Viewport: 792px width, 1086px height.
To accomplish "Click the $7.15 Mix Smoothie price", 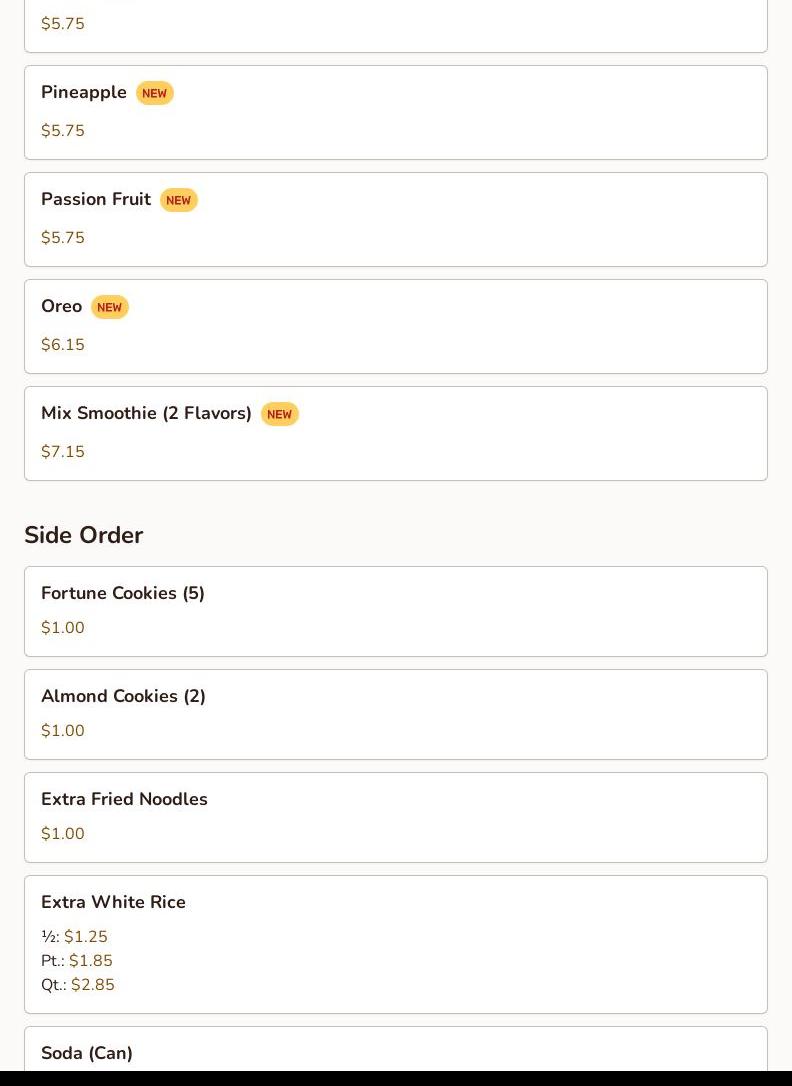I will pyautogui.click(x=63, y=452).
